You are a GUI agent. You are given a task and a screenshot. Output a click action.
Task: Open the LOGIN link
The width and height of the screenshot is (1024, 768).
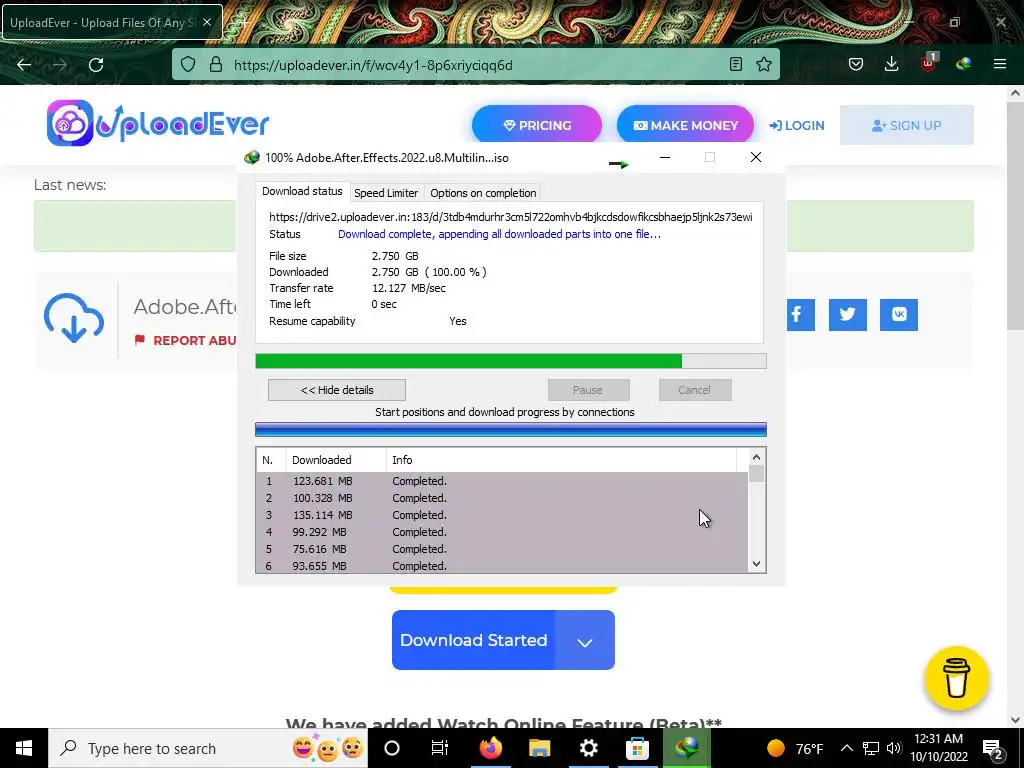tap(797, 125)
